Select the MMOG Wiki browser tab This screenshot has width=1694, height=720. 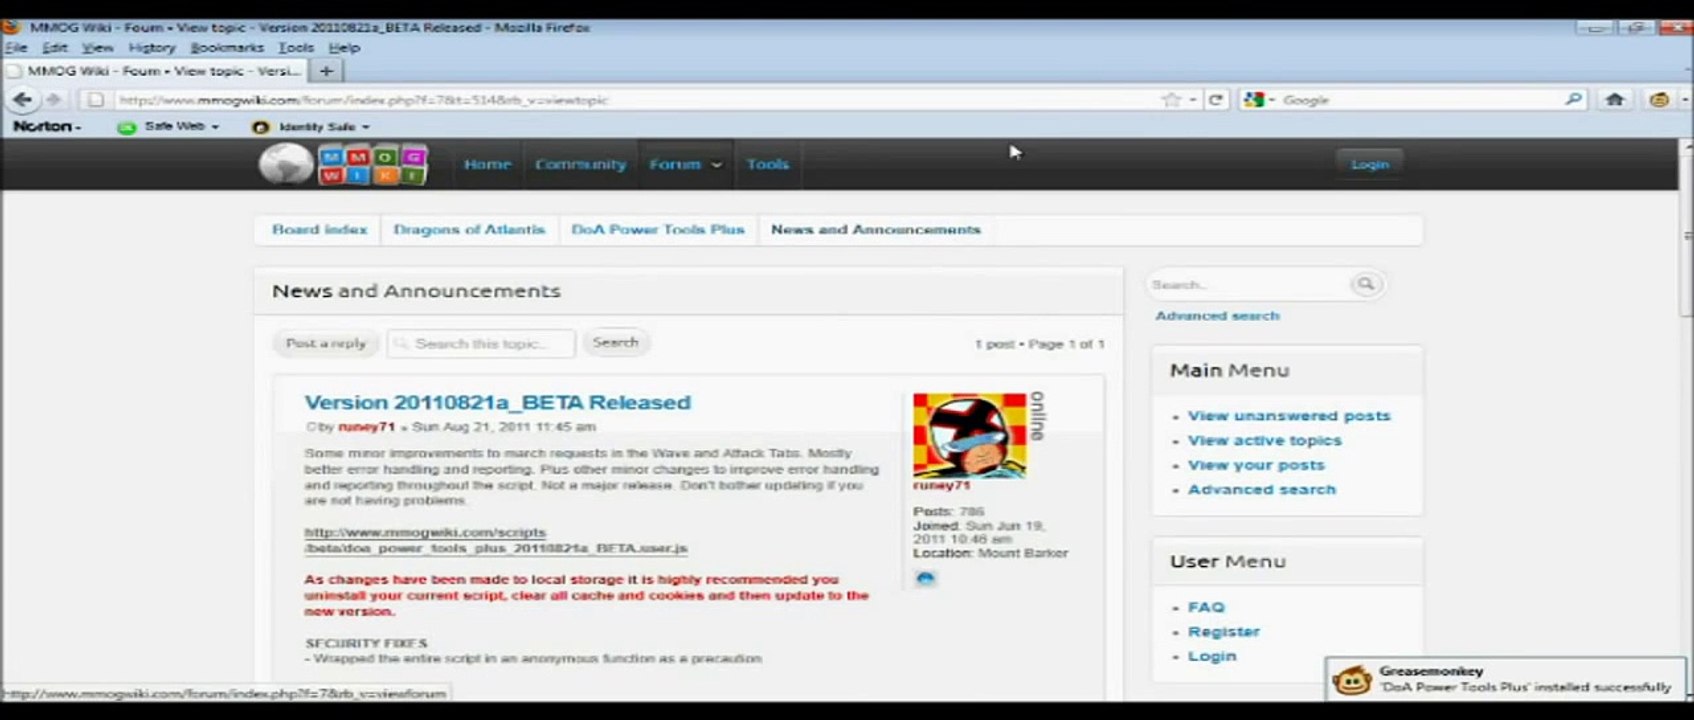pyautogui.click(x=155, y=71)
